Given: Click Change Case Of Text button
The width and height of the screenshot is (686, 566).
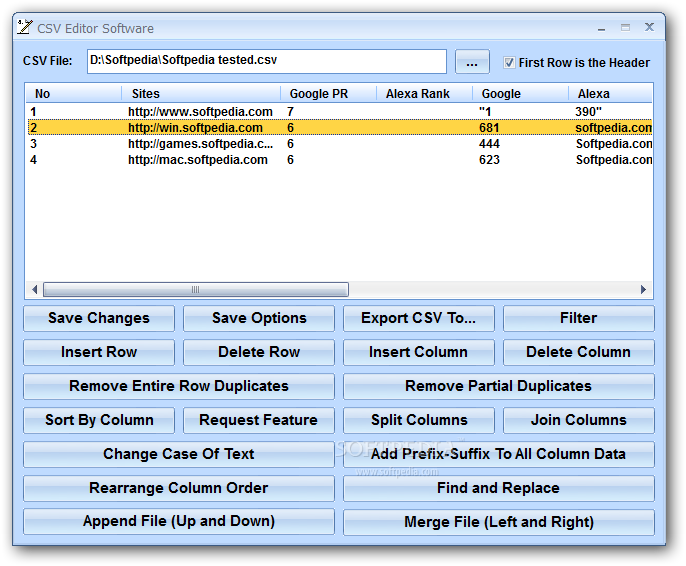Looking at the screenshot, I should tap(179, 454).
